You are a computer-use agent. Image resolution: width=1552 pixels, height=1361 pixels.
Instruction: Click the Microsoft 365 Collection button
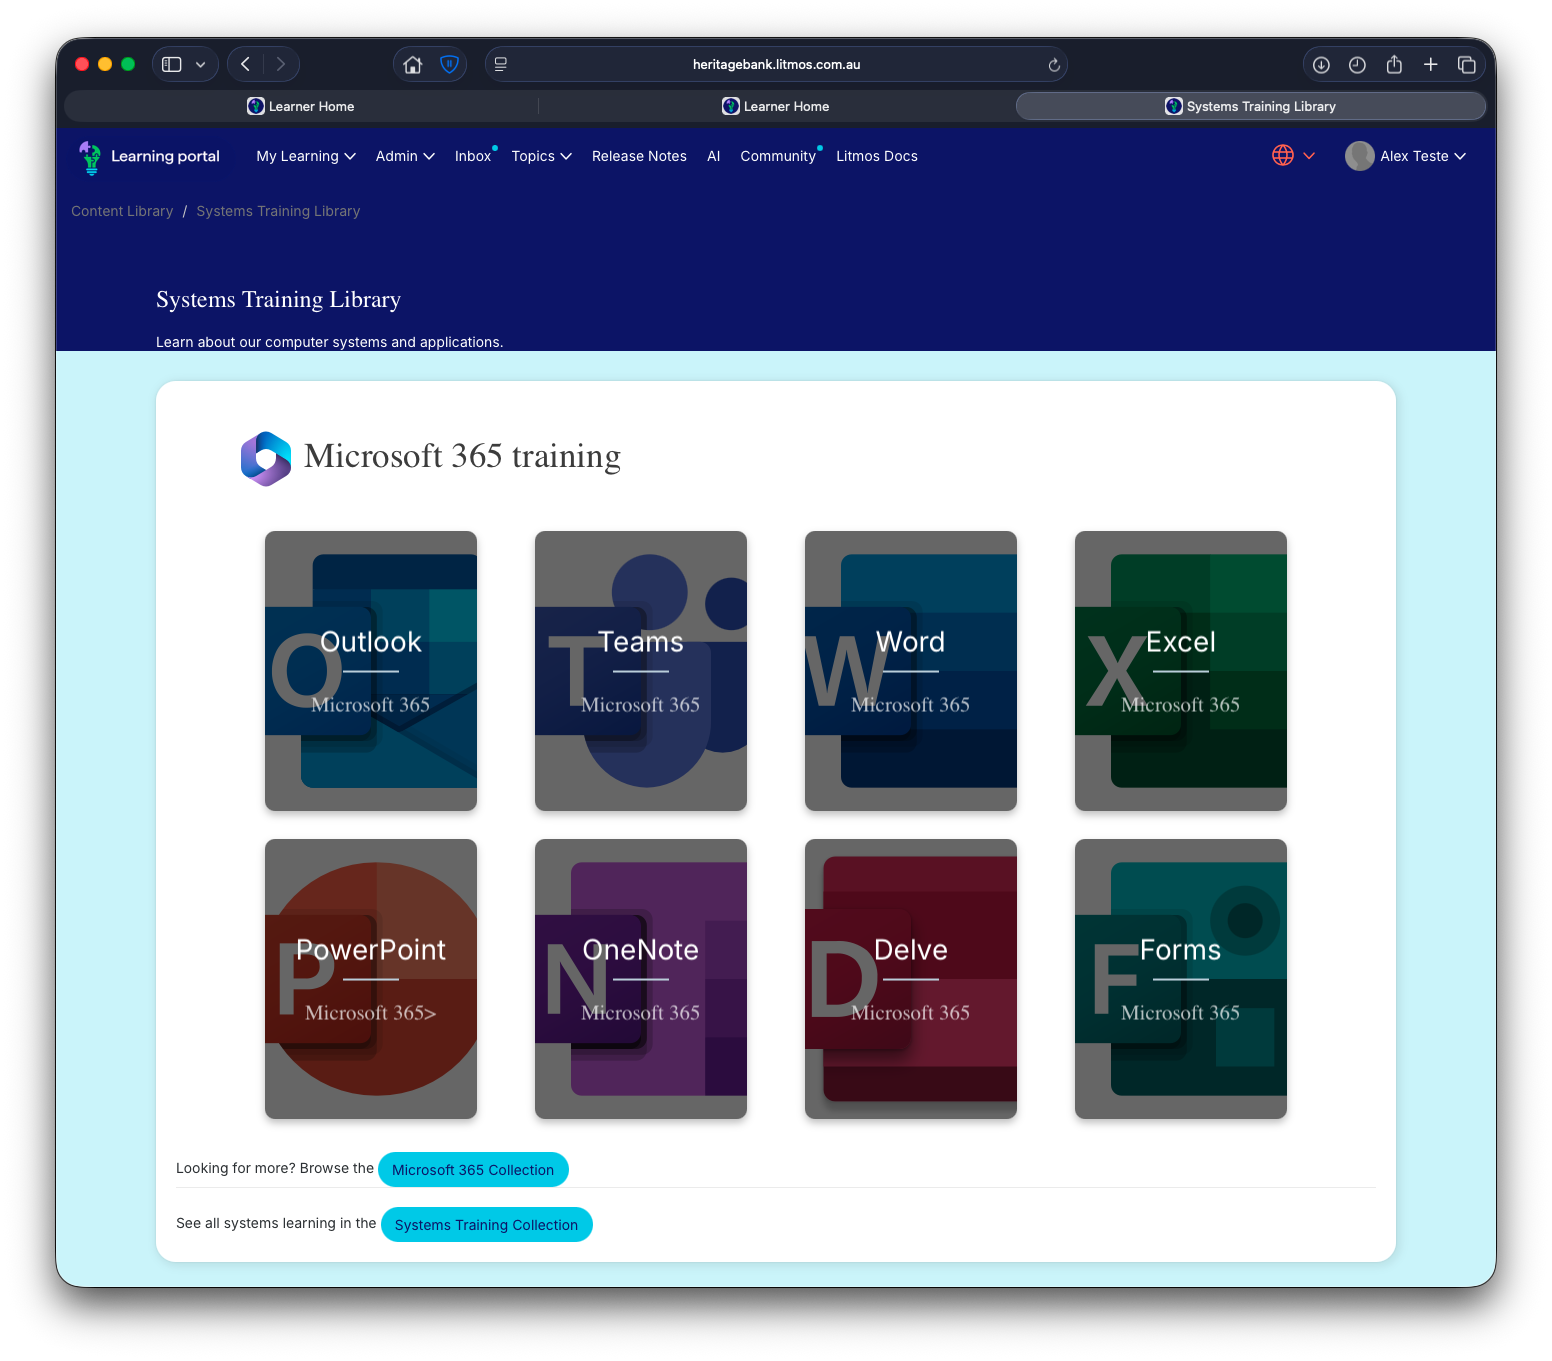click(x=473, y=1170)
